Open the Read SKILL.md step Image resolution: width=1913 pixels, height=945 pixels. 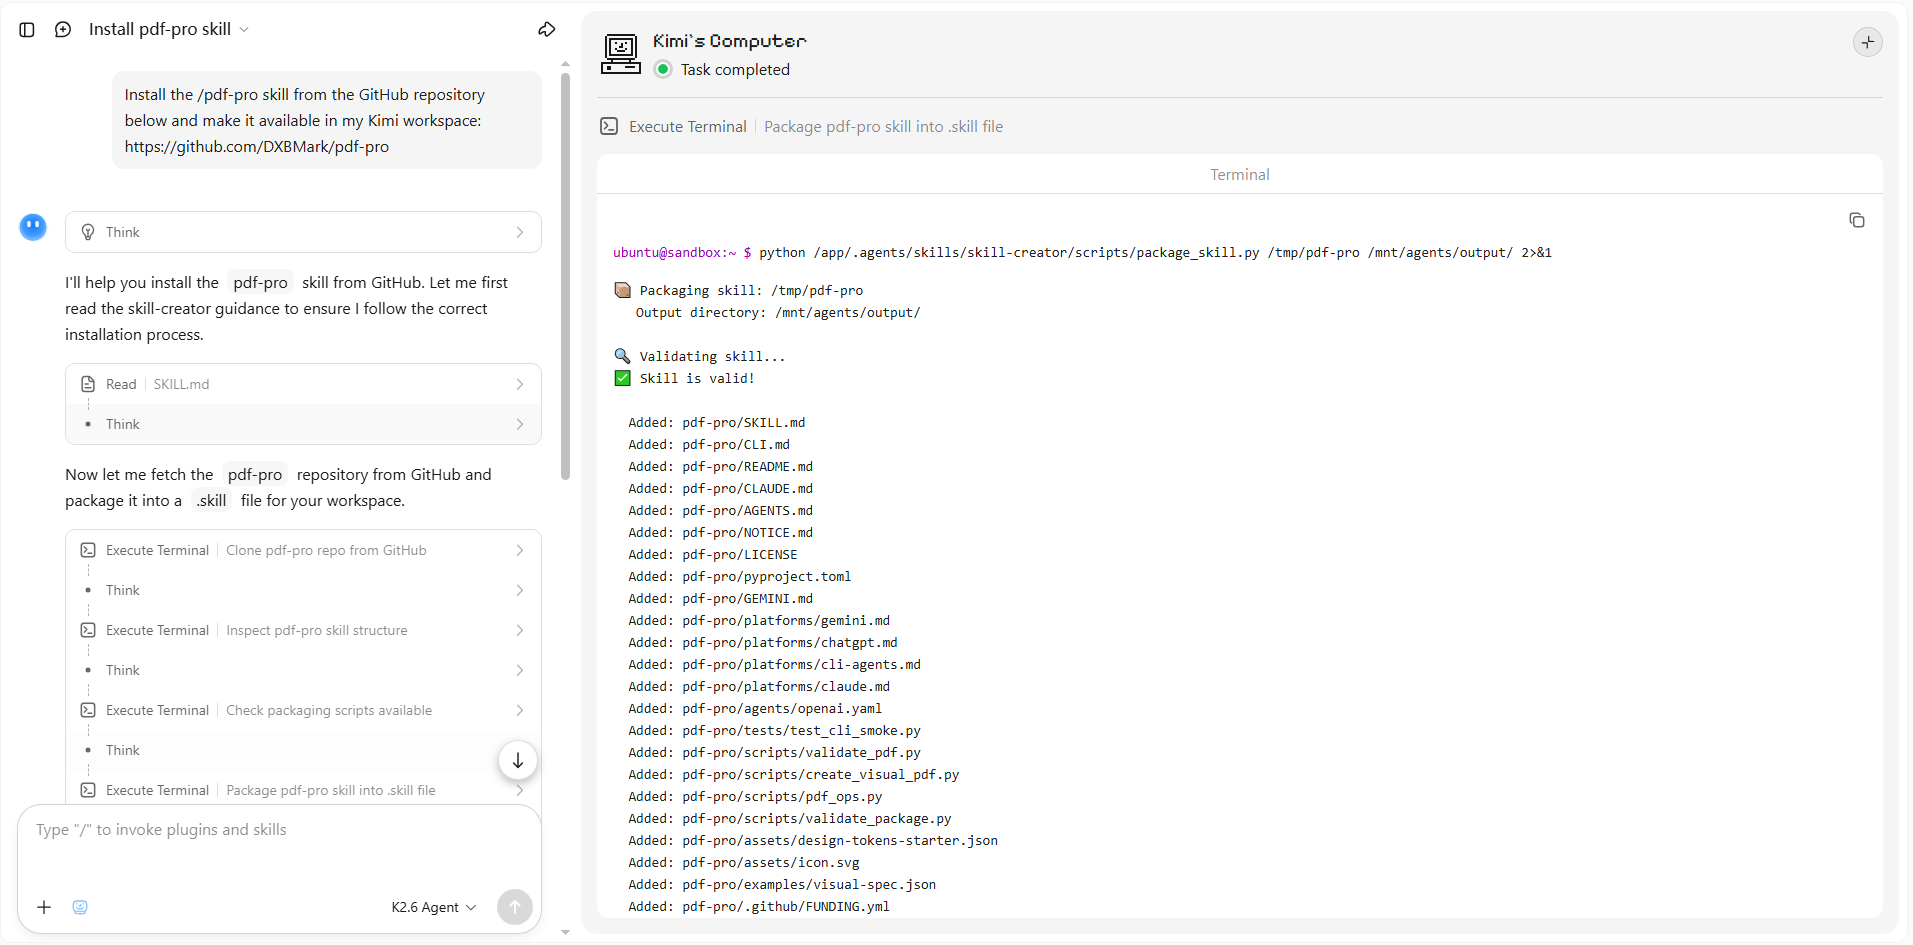303,384
